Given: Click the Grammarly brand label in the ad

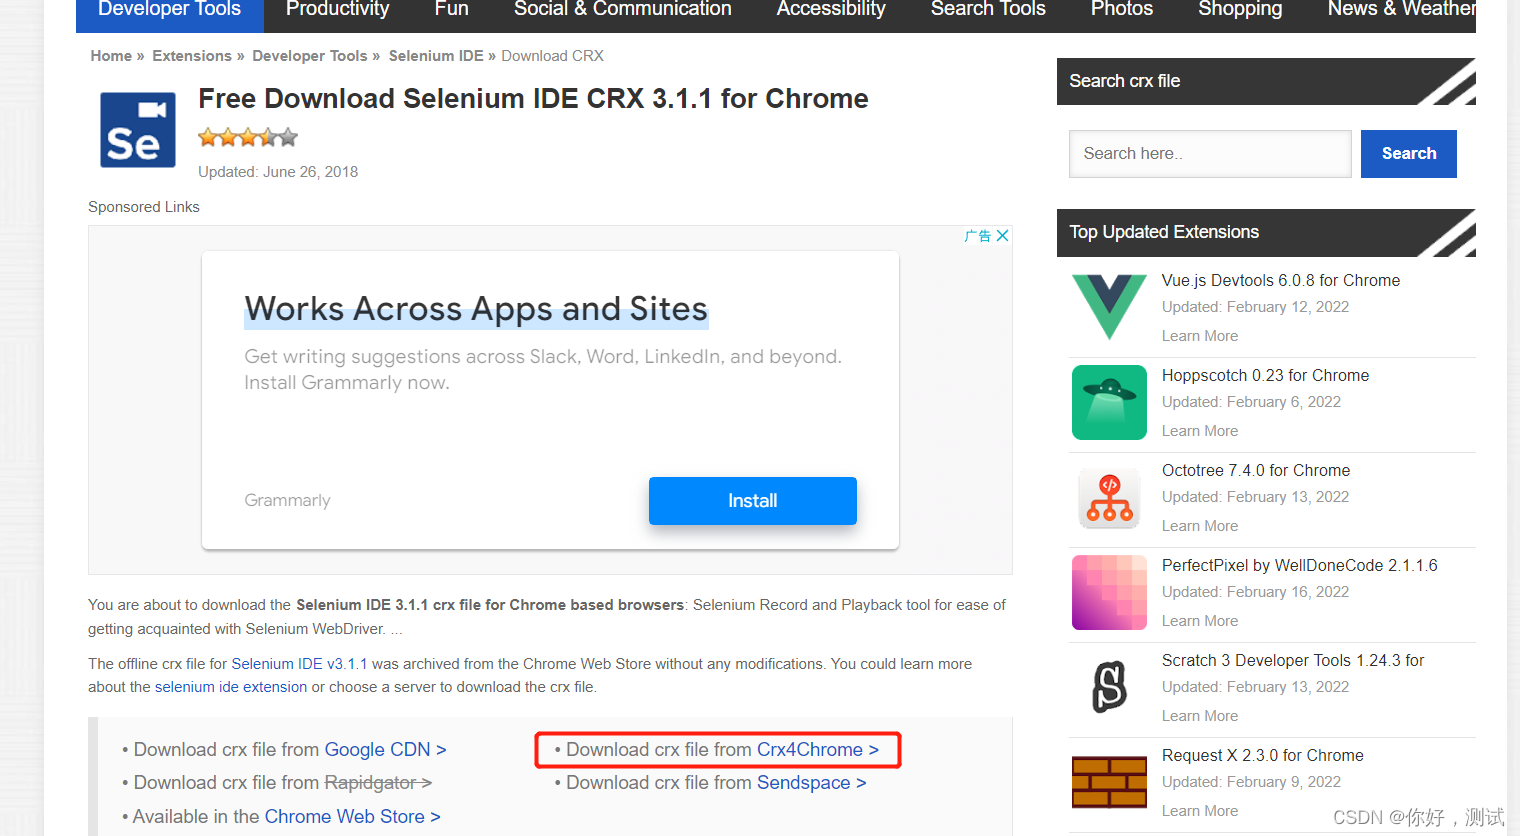Looking at the screenshot, I should (287, 501).
